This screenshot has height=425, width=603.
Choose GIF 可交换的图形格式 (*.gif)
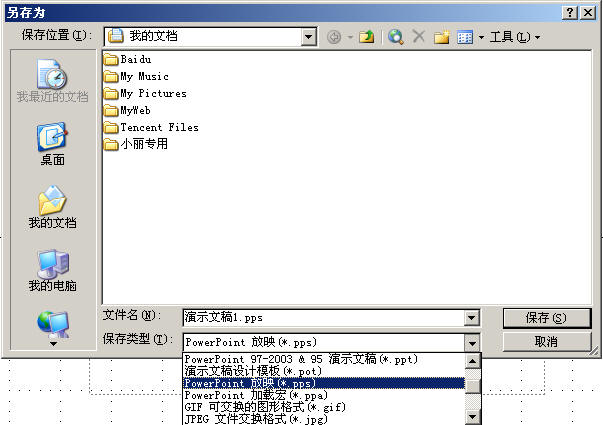click(x=324, y=407)
